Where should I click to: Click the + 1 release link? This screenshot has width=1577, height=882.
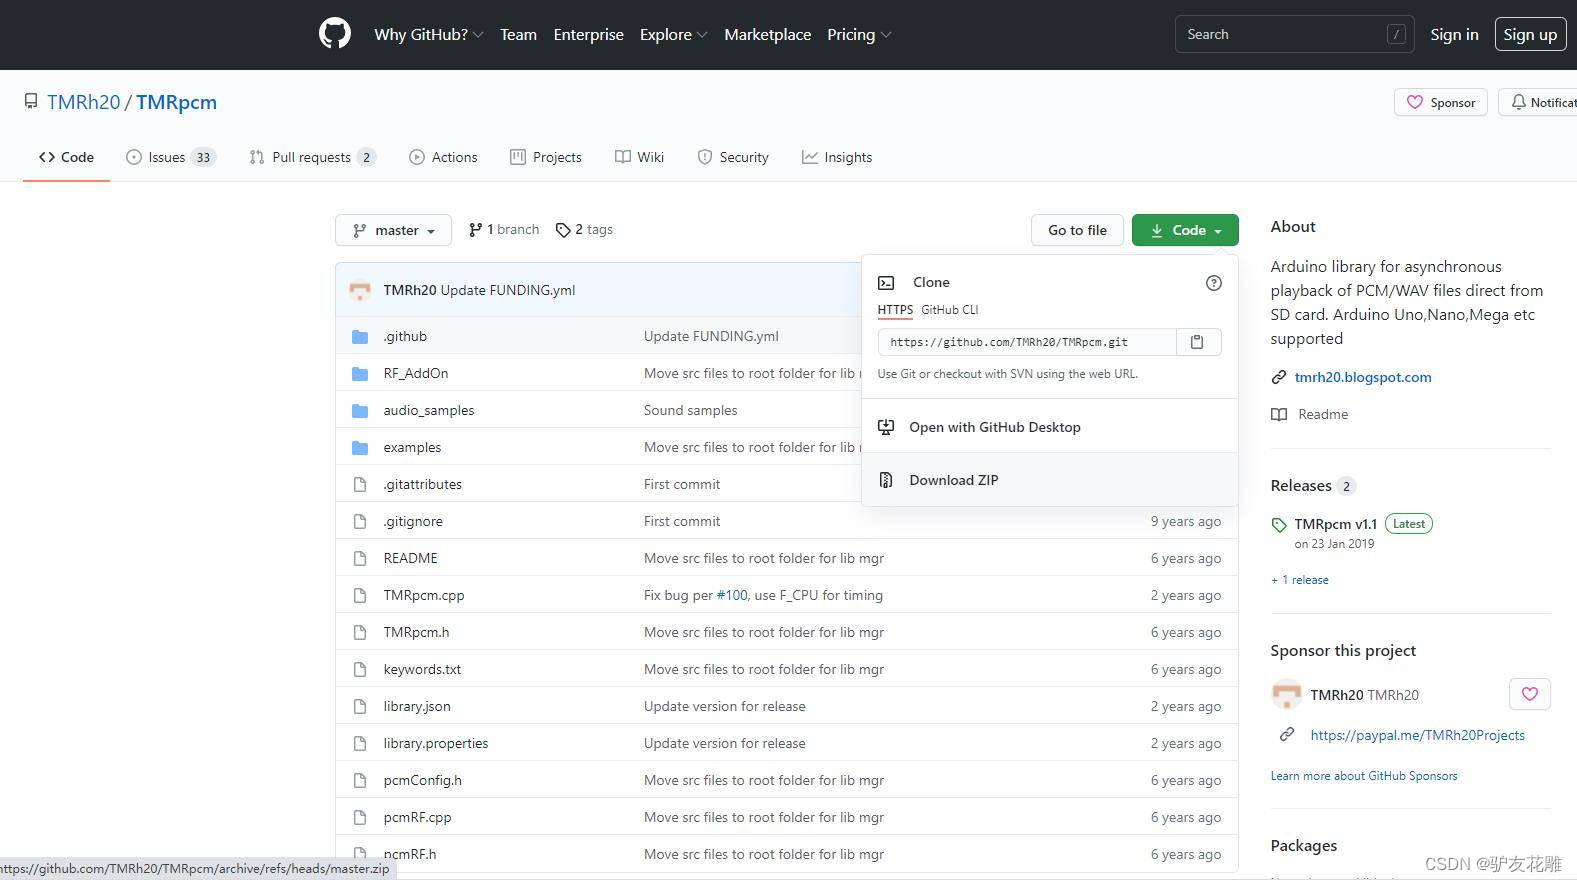[x=1300, y=580]
